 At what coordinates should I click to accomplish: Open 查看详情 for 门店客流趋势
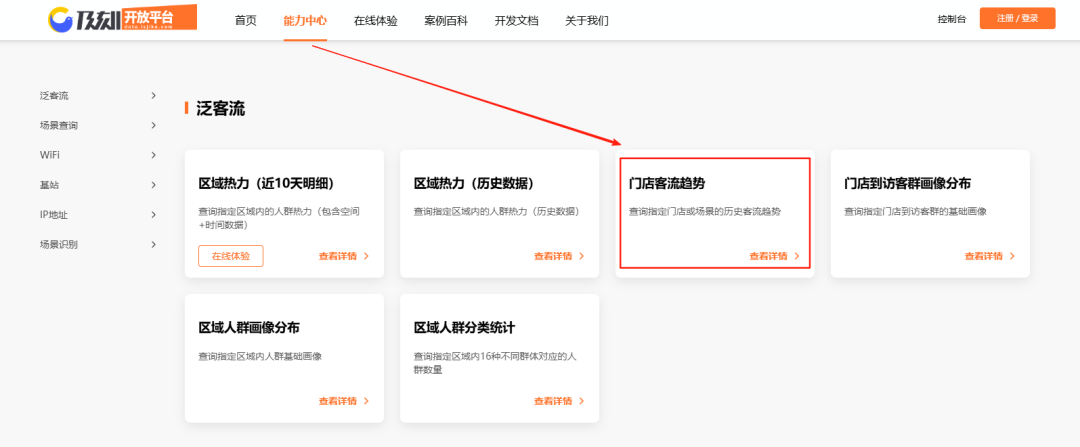click(775, 256)
